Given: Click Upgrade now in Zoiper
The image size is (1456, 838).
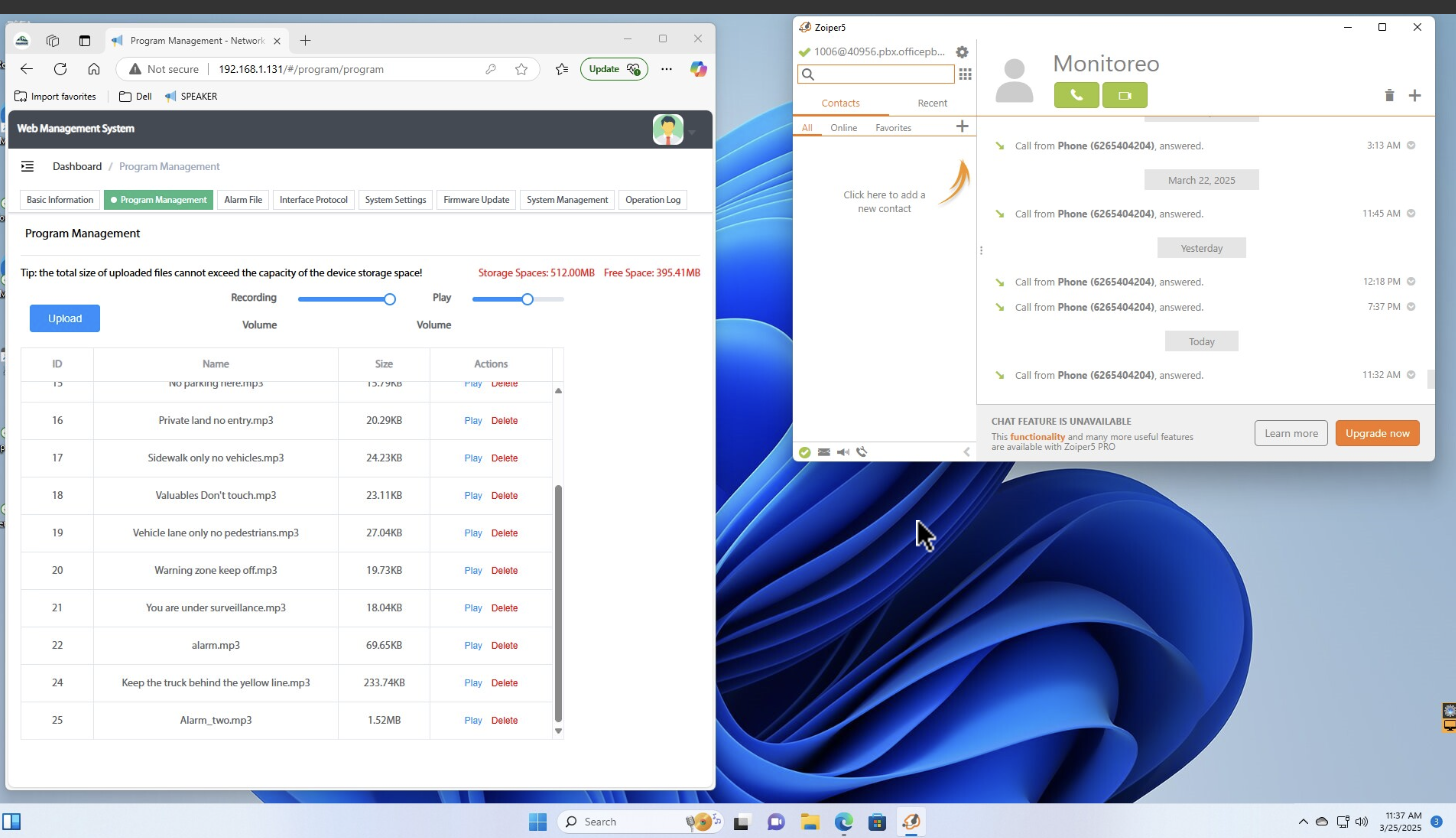Looking at the screenshot, I should pyautogui.click(x=1377, y=433).
